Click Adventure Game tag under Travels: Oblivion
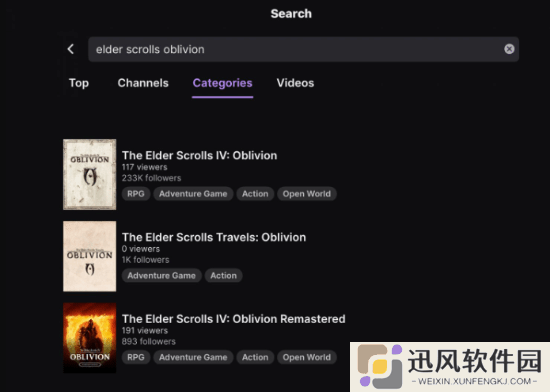 pyautogui.click(x=162, y=276)
